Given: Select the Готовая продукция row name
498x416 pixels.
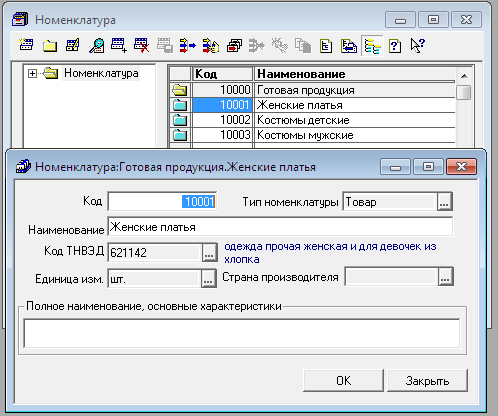Looking at the screenshot, I should (355, 90).
